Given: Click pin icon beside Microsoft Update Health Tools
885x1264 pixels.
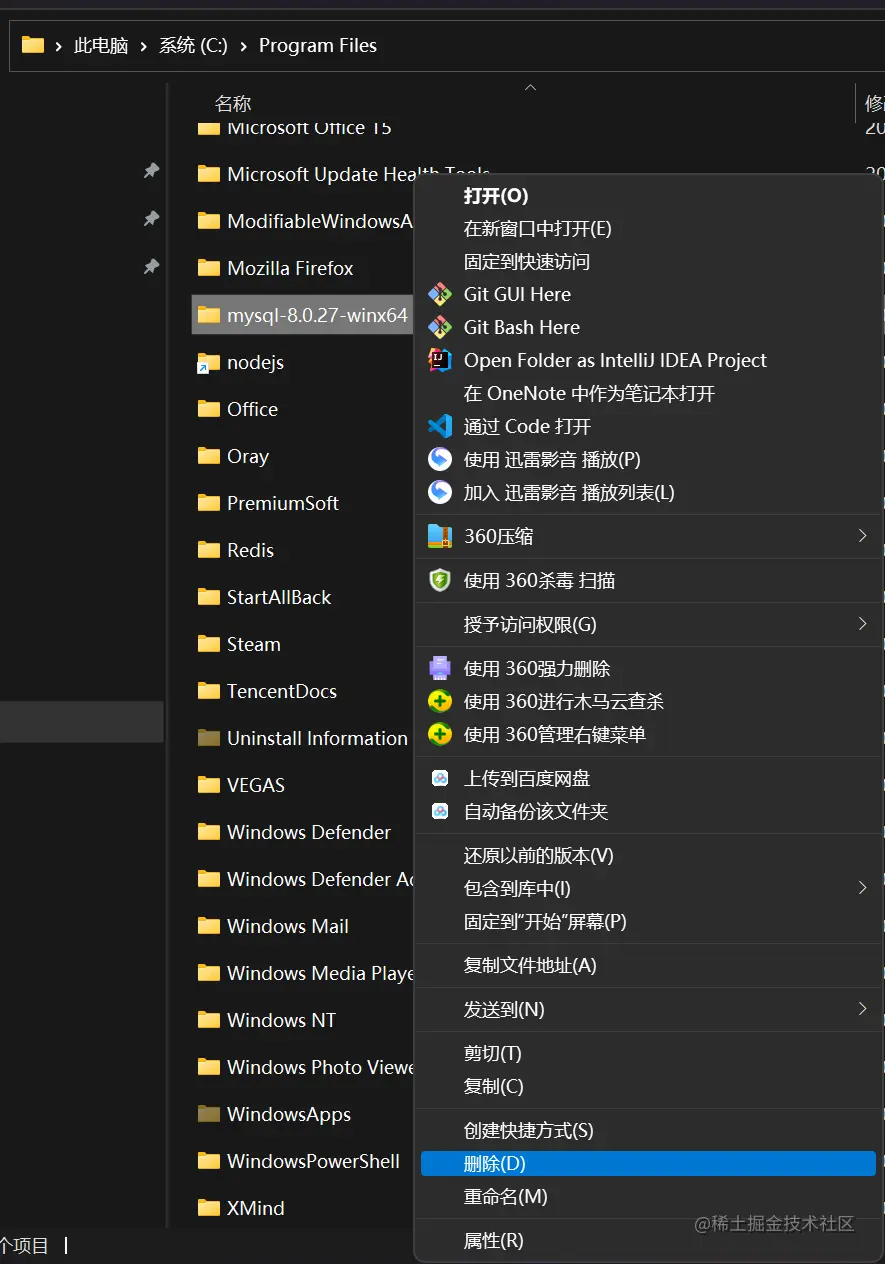Looking at the screenshot, I should (151, 171).
